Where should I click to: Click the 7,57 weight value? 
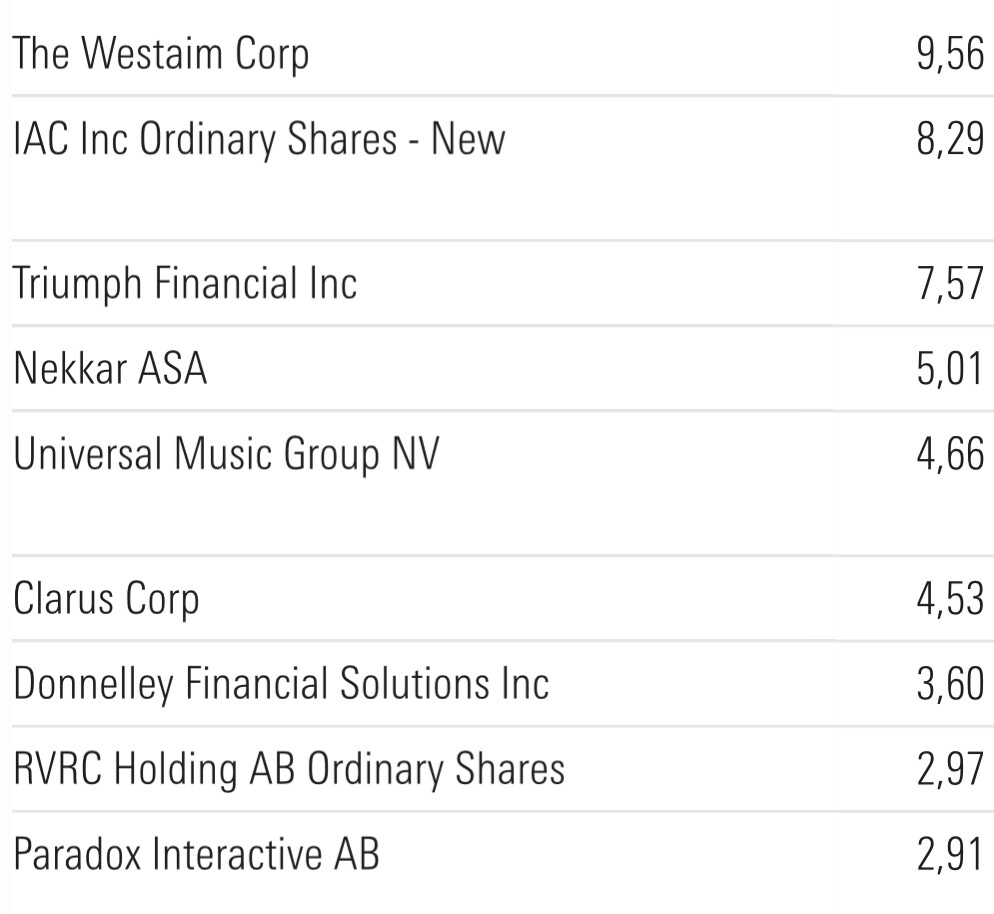tap(950, 284)
